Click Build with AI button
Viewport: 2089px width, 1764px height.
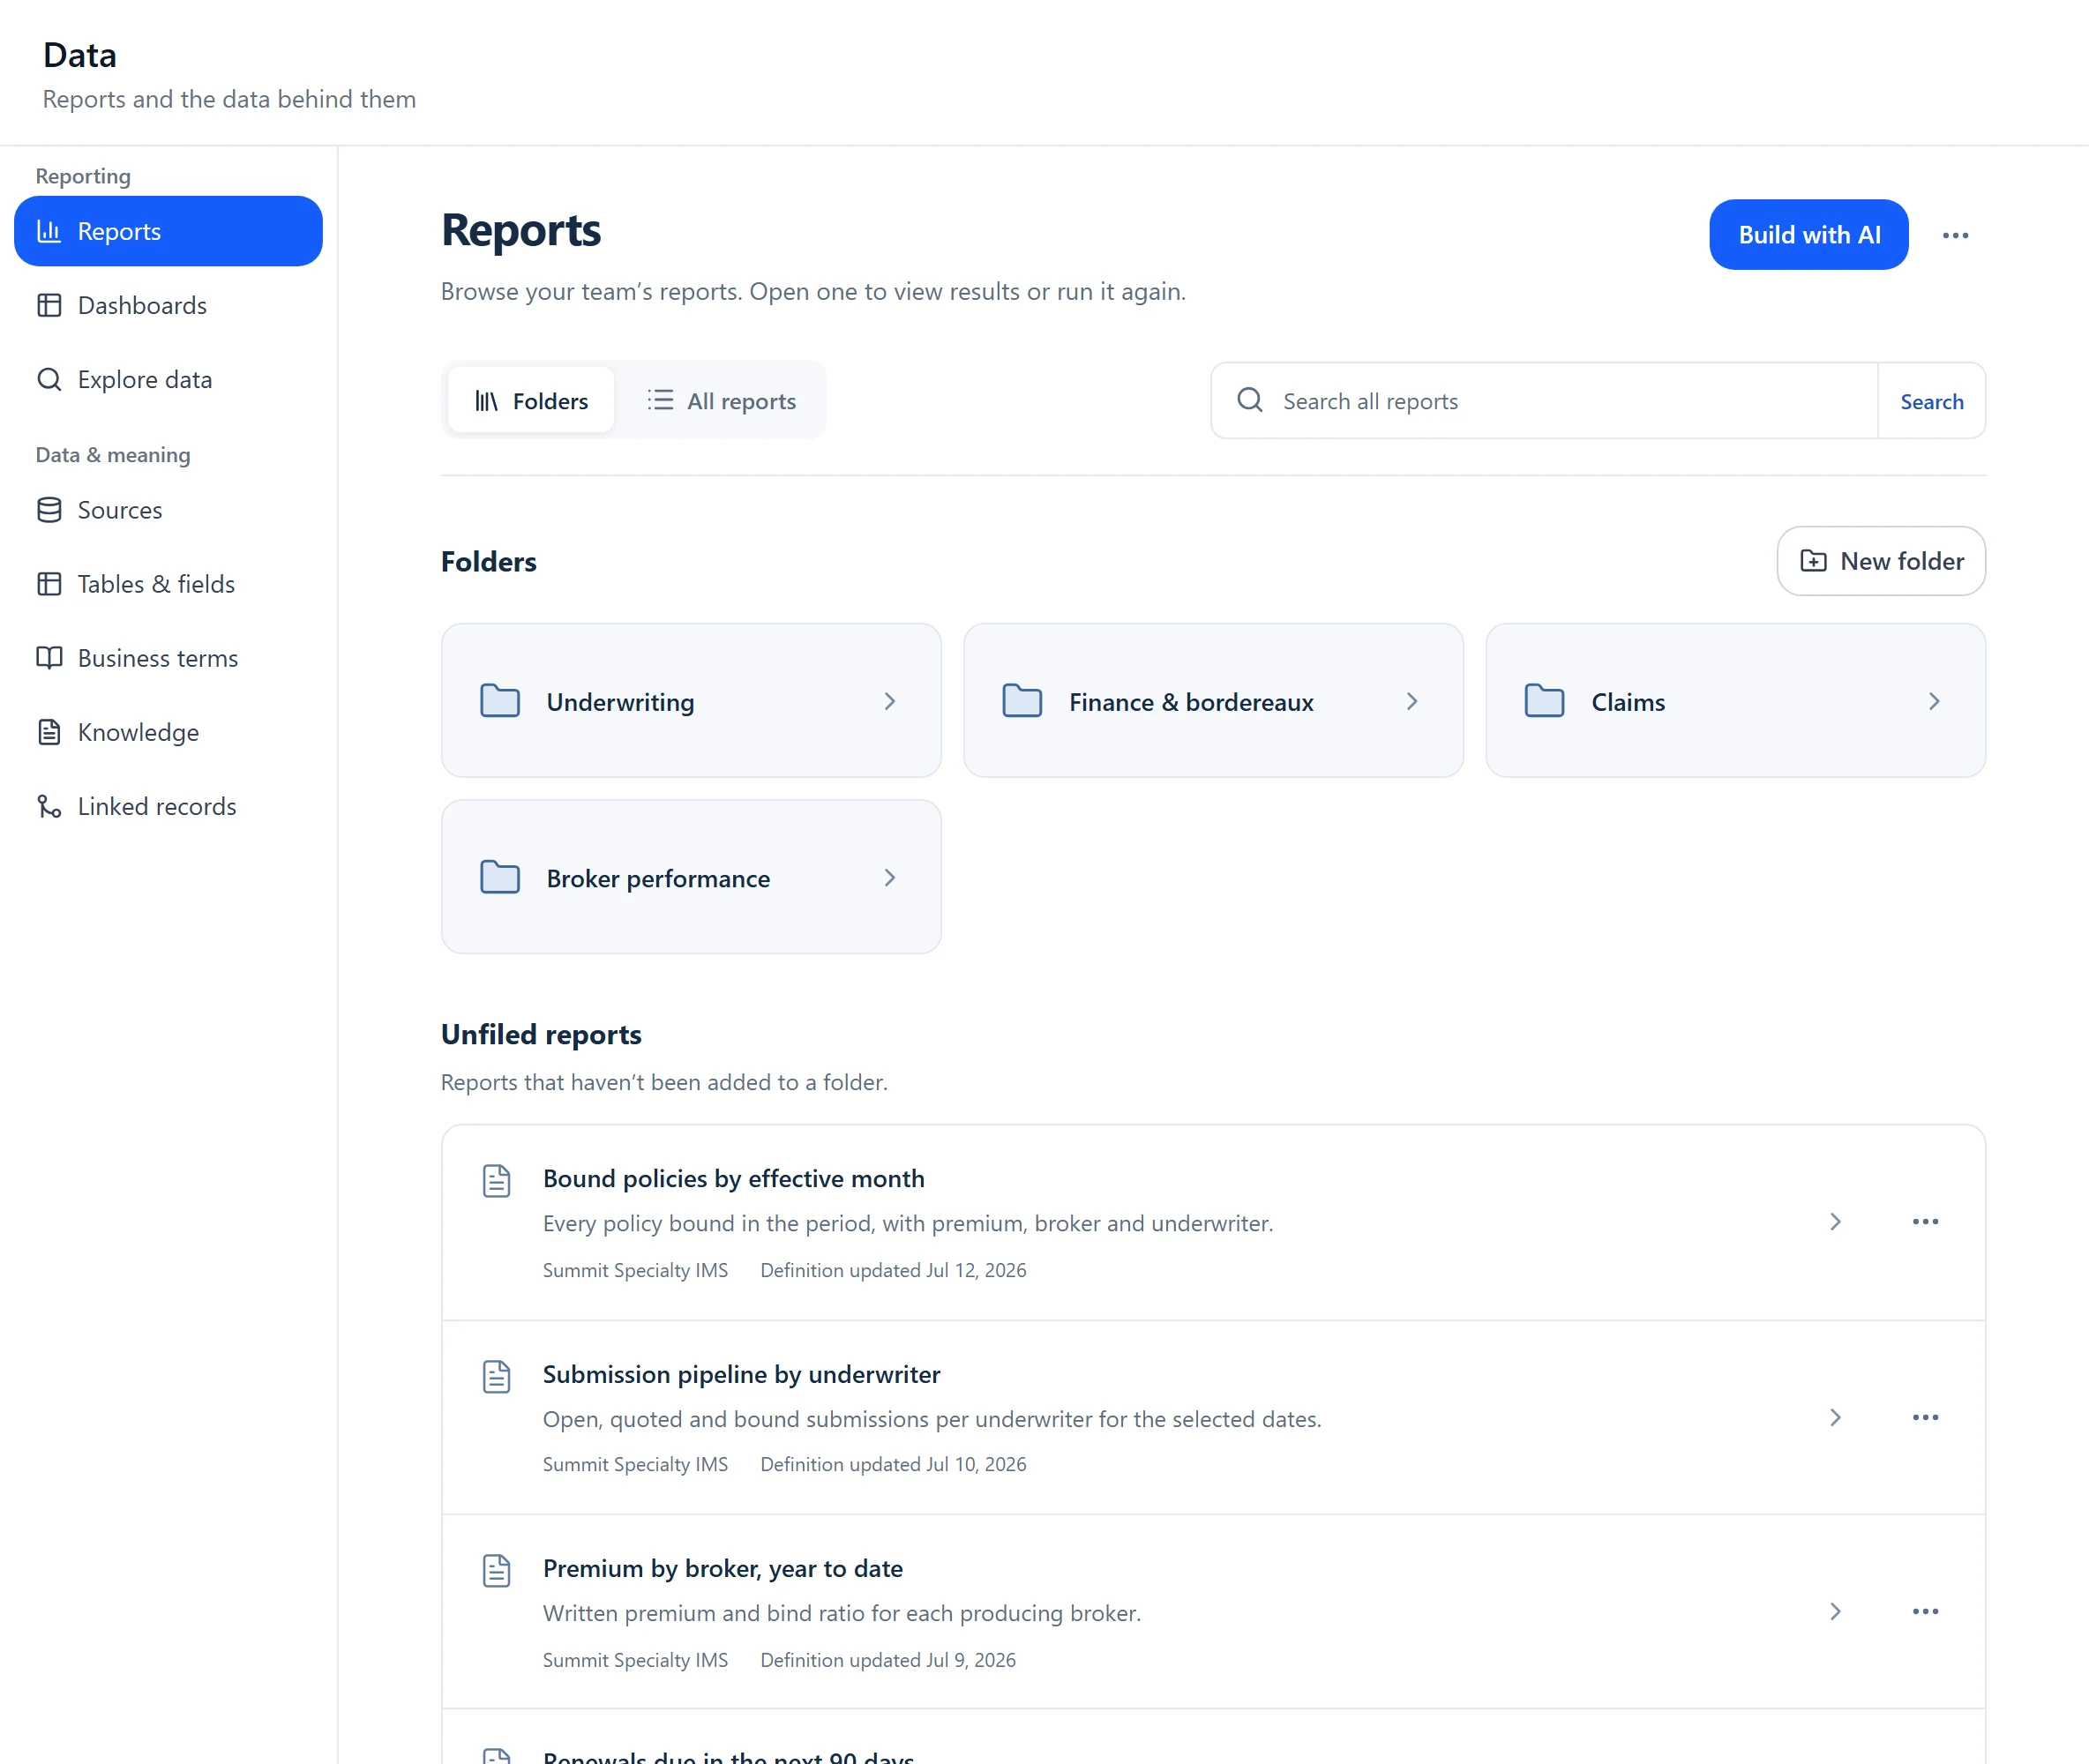pyautogui.click(x=1808, y=234)
